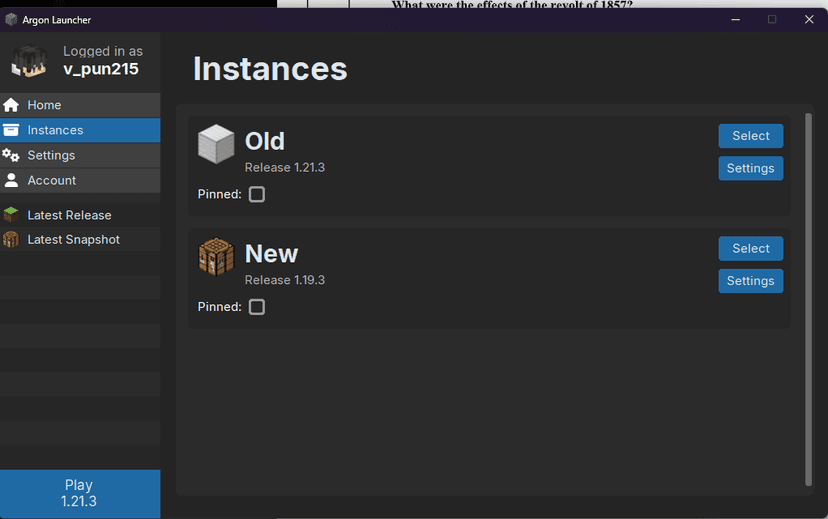
Task: Select the Old instance
Action: tap(750, 136)
